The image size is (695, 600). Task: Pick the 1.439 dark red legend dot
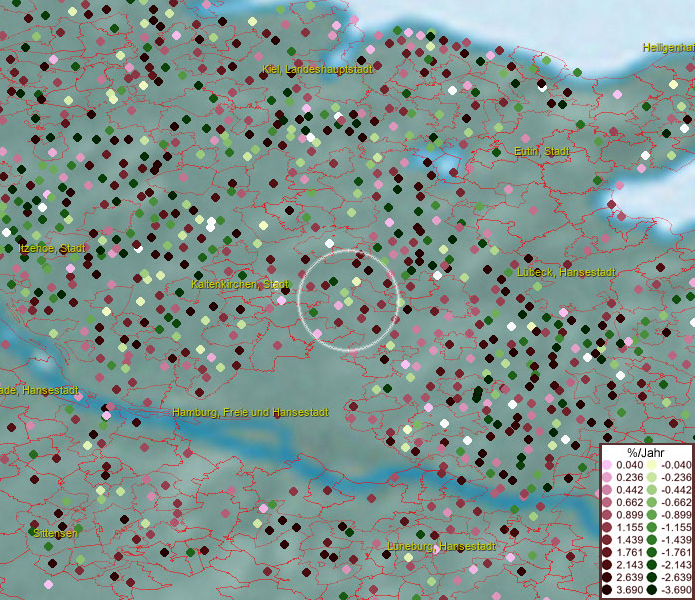[x=607, y=540]
